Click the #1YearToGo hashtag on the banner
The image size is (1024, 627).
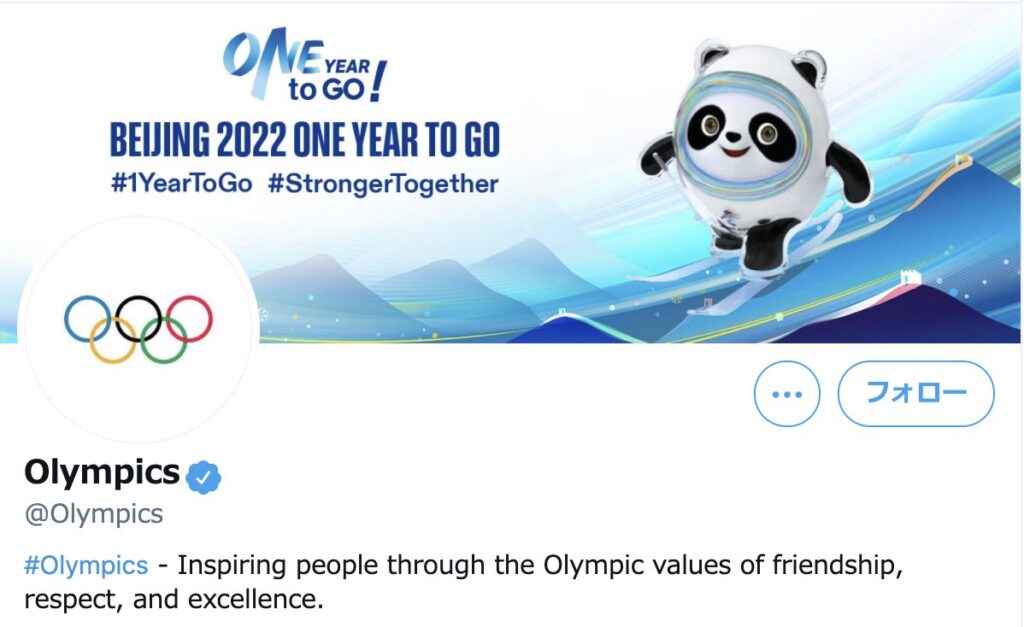[182, 184]
